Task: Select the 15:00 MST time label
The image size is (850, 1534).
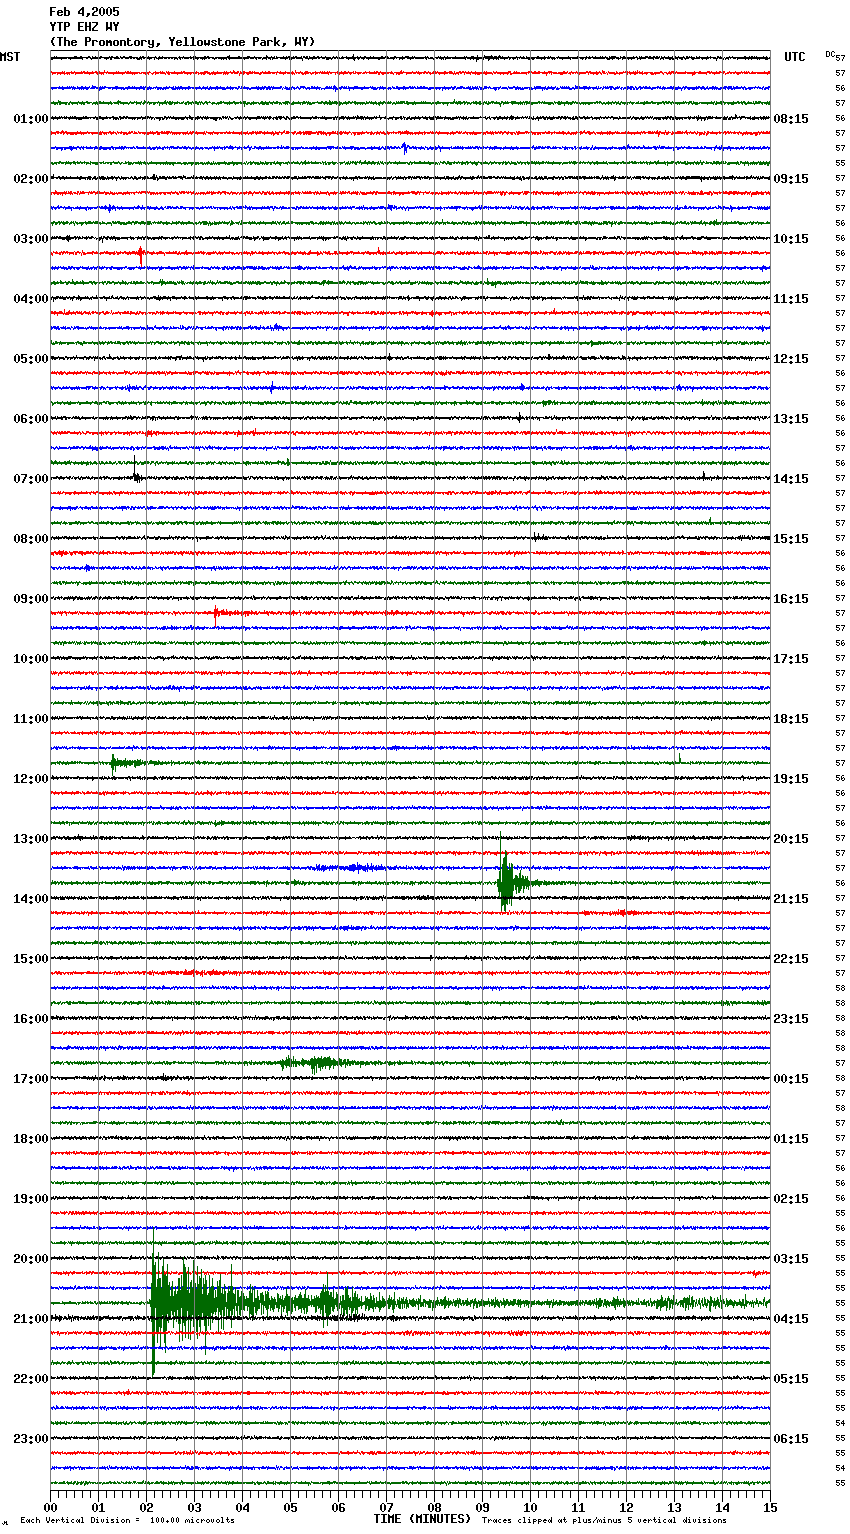Action: click(x=30, y=959)
